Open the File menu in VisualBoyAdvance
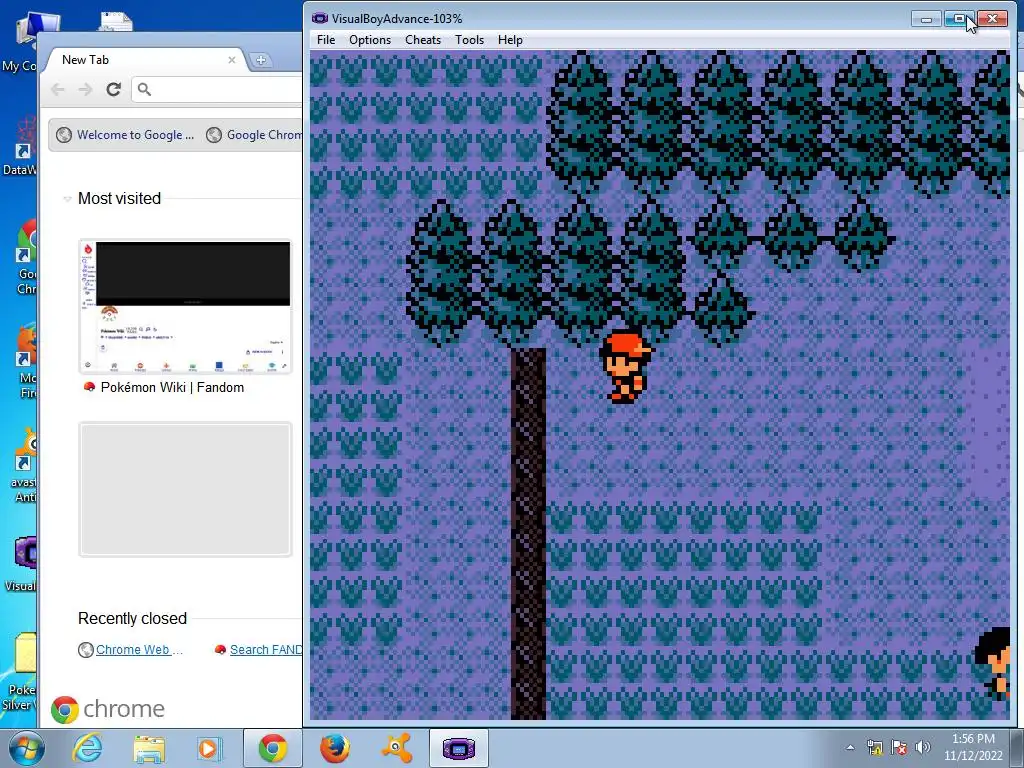The width and height of the screenshot is (1024, 768). click(x=326, y=40)
